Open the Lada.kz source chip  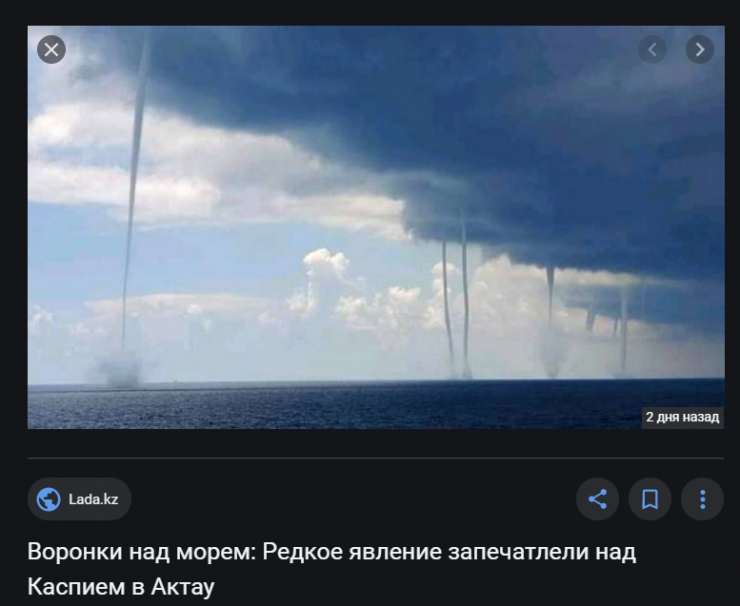pyautogui.click(x=79, y=499)
